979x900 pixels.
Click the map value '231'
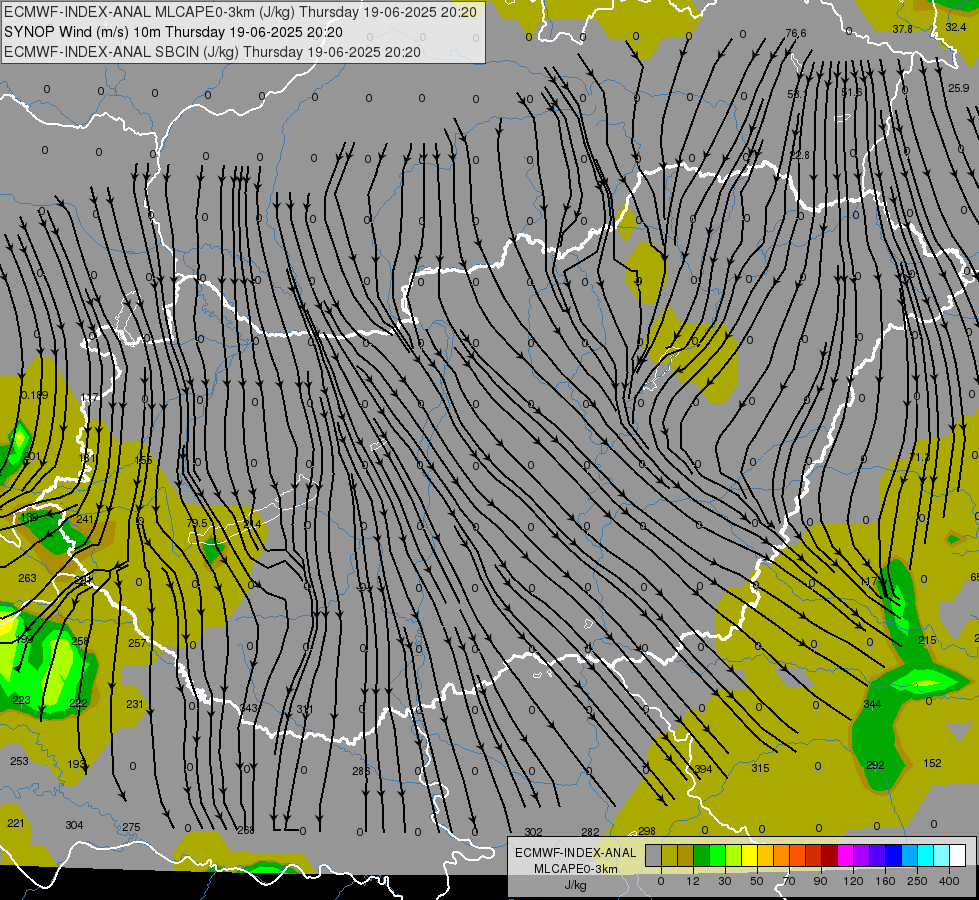(135, 704)
